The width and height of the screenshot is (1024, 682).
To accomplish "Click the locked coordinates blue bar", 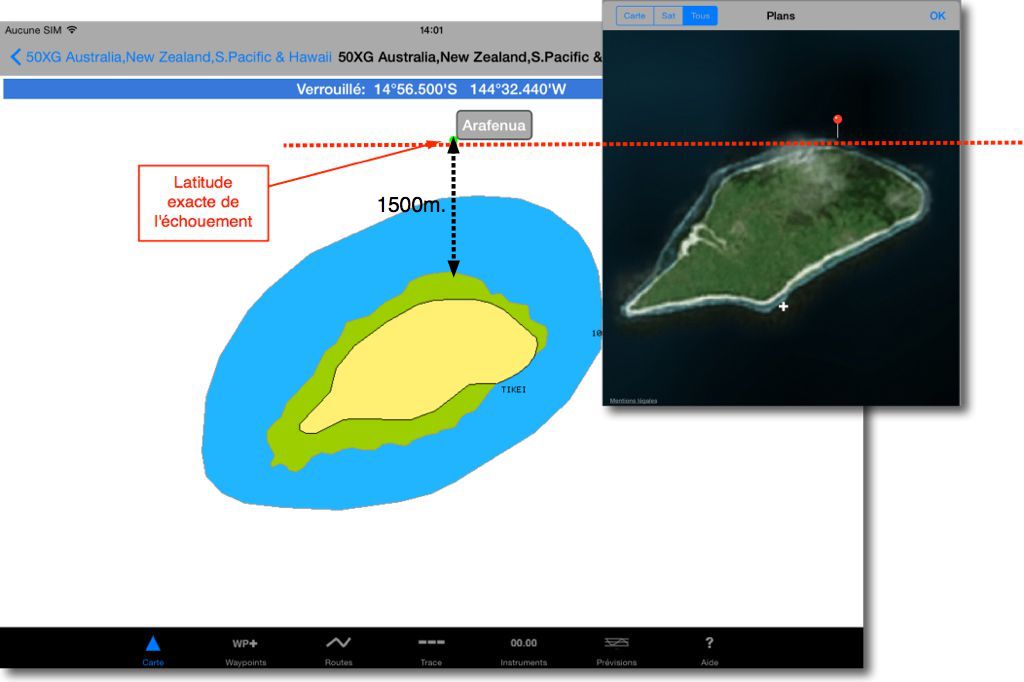I will [x=302, y=89].
